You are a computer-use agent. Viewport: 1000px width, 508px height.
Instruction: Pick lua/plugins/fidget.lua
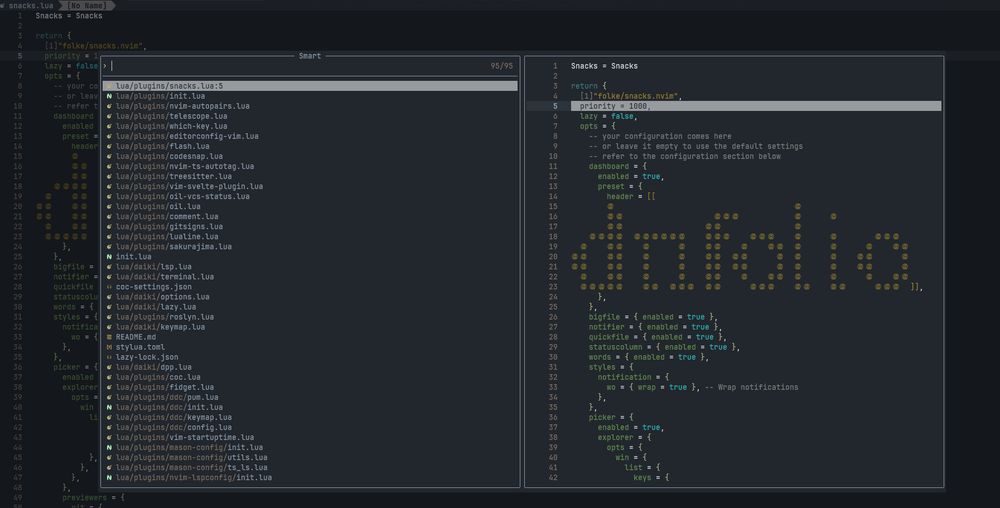[x=165, y=388]
